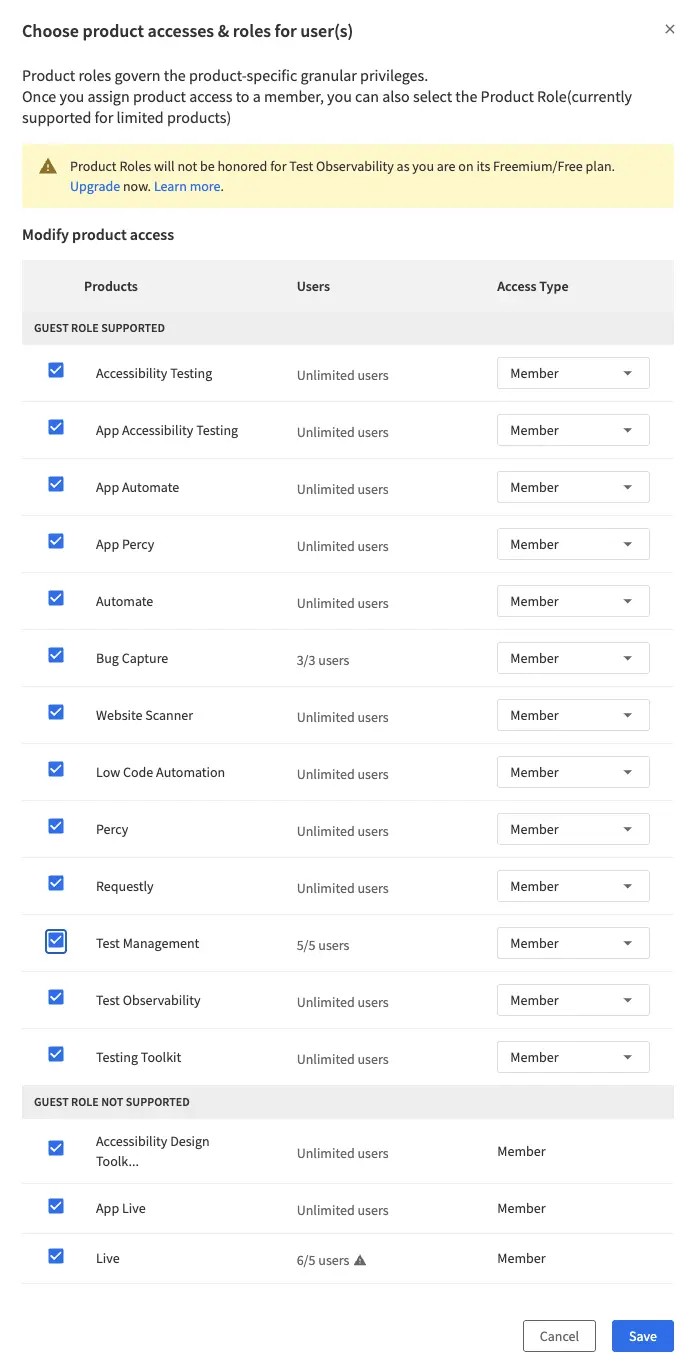This screenshot has height=1368, width=696.
Task: Open the Member dropdown for Test Observability
Action: [x=573, y=1000]
